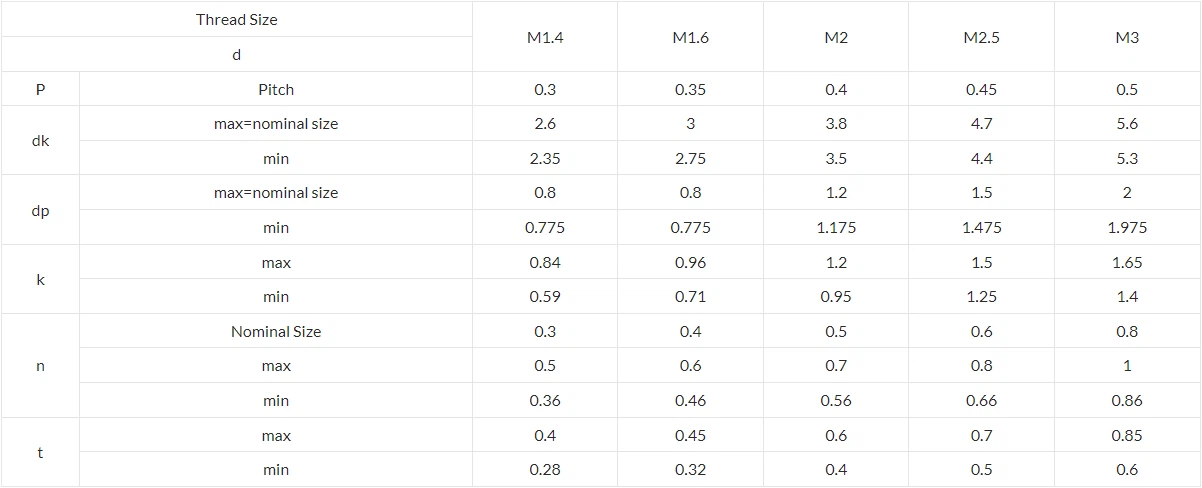Click the pitch value 0.35 cell

(x=690, y=90)
